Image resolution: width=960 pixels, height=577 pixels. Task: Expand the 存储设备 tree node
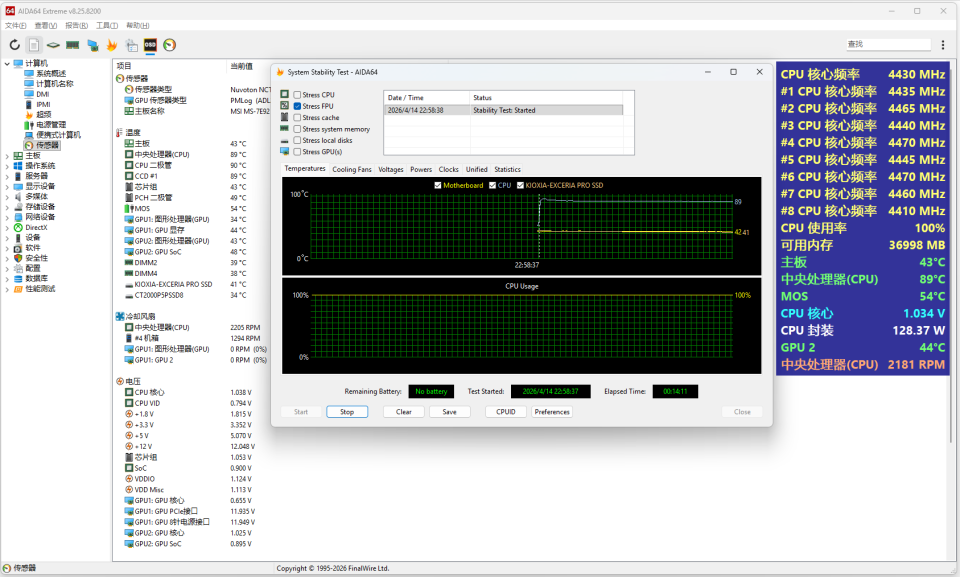pos(7,207)
